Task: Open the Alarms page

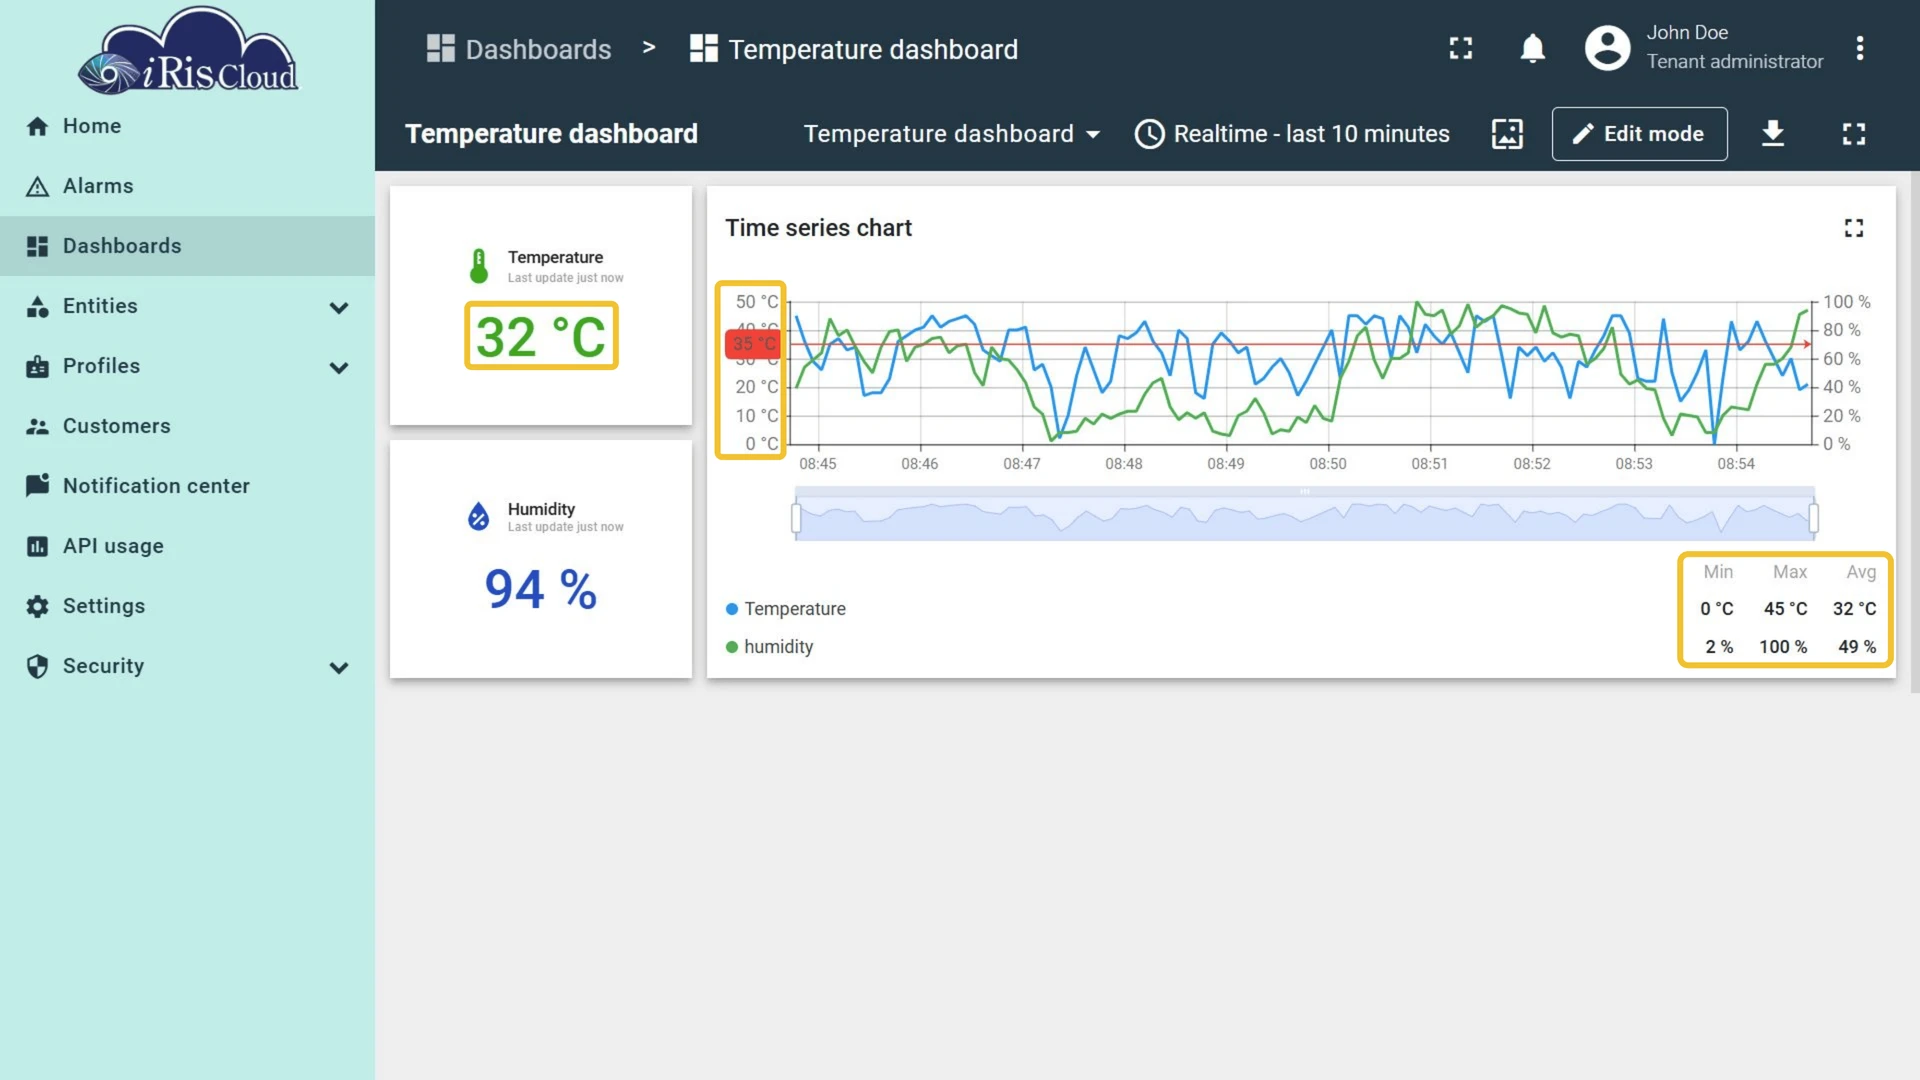Action: [x=187, y=186]
